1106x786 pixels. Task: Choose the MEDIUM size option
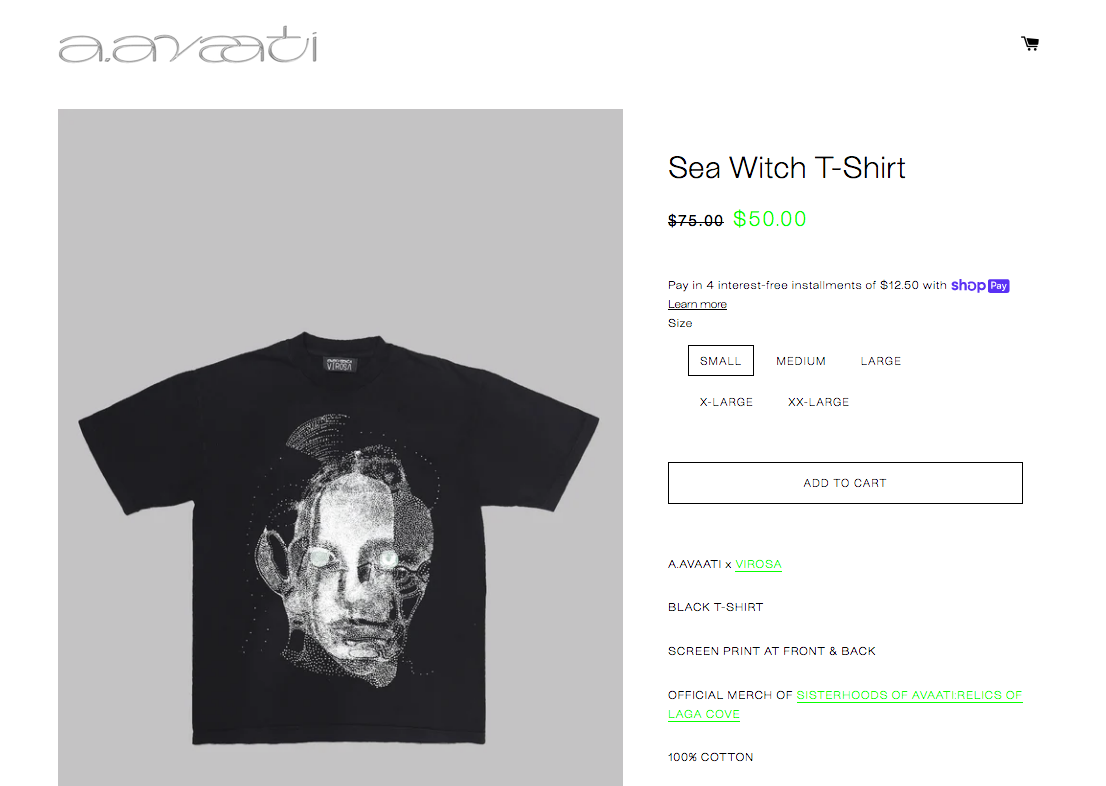[x=801, y=361]
